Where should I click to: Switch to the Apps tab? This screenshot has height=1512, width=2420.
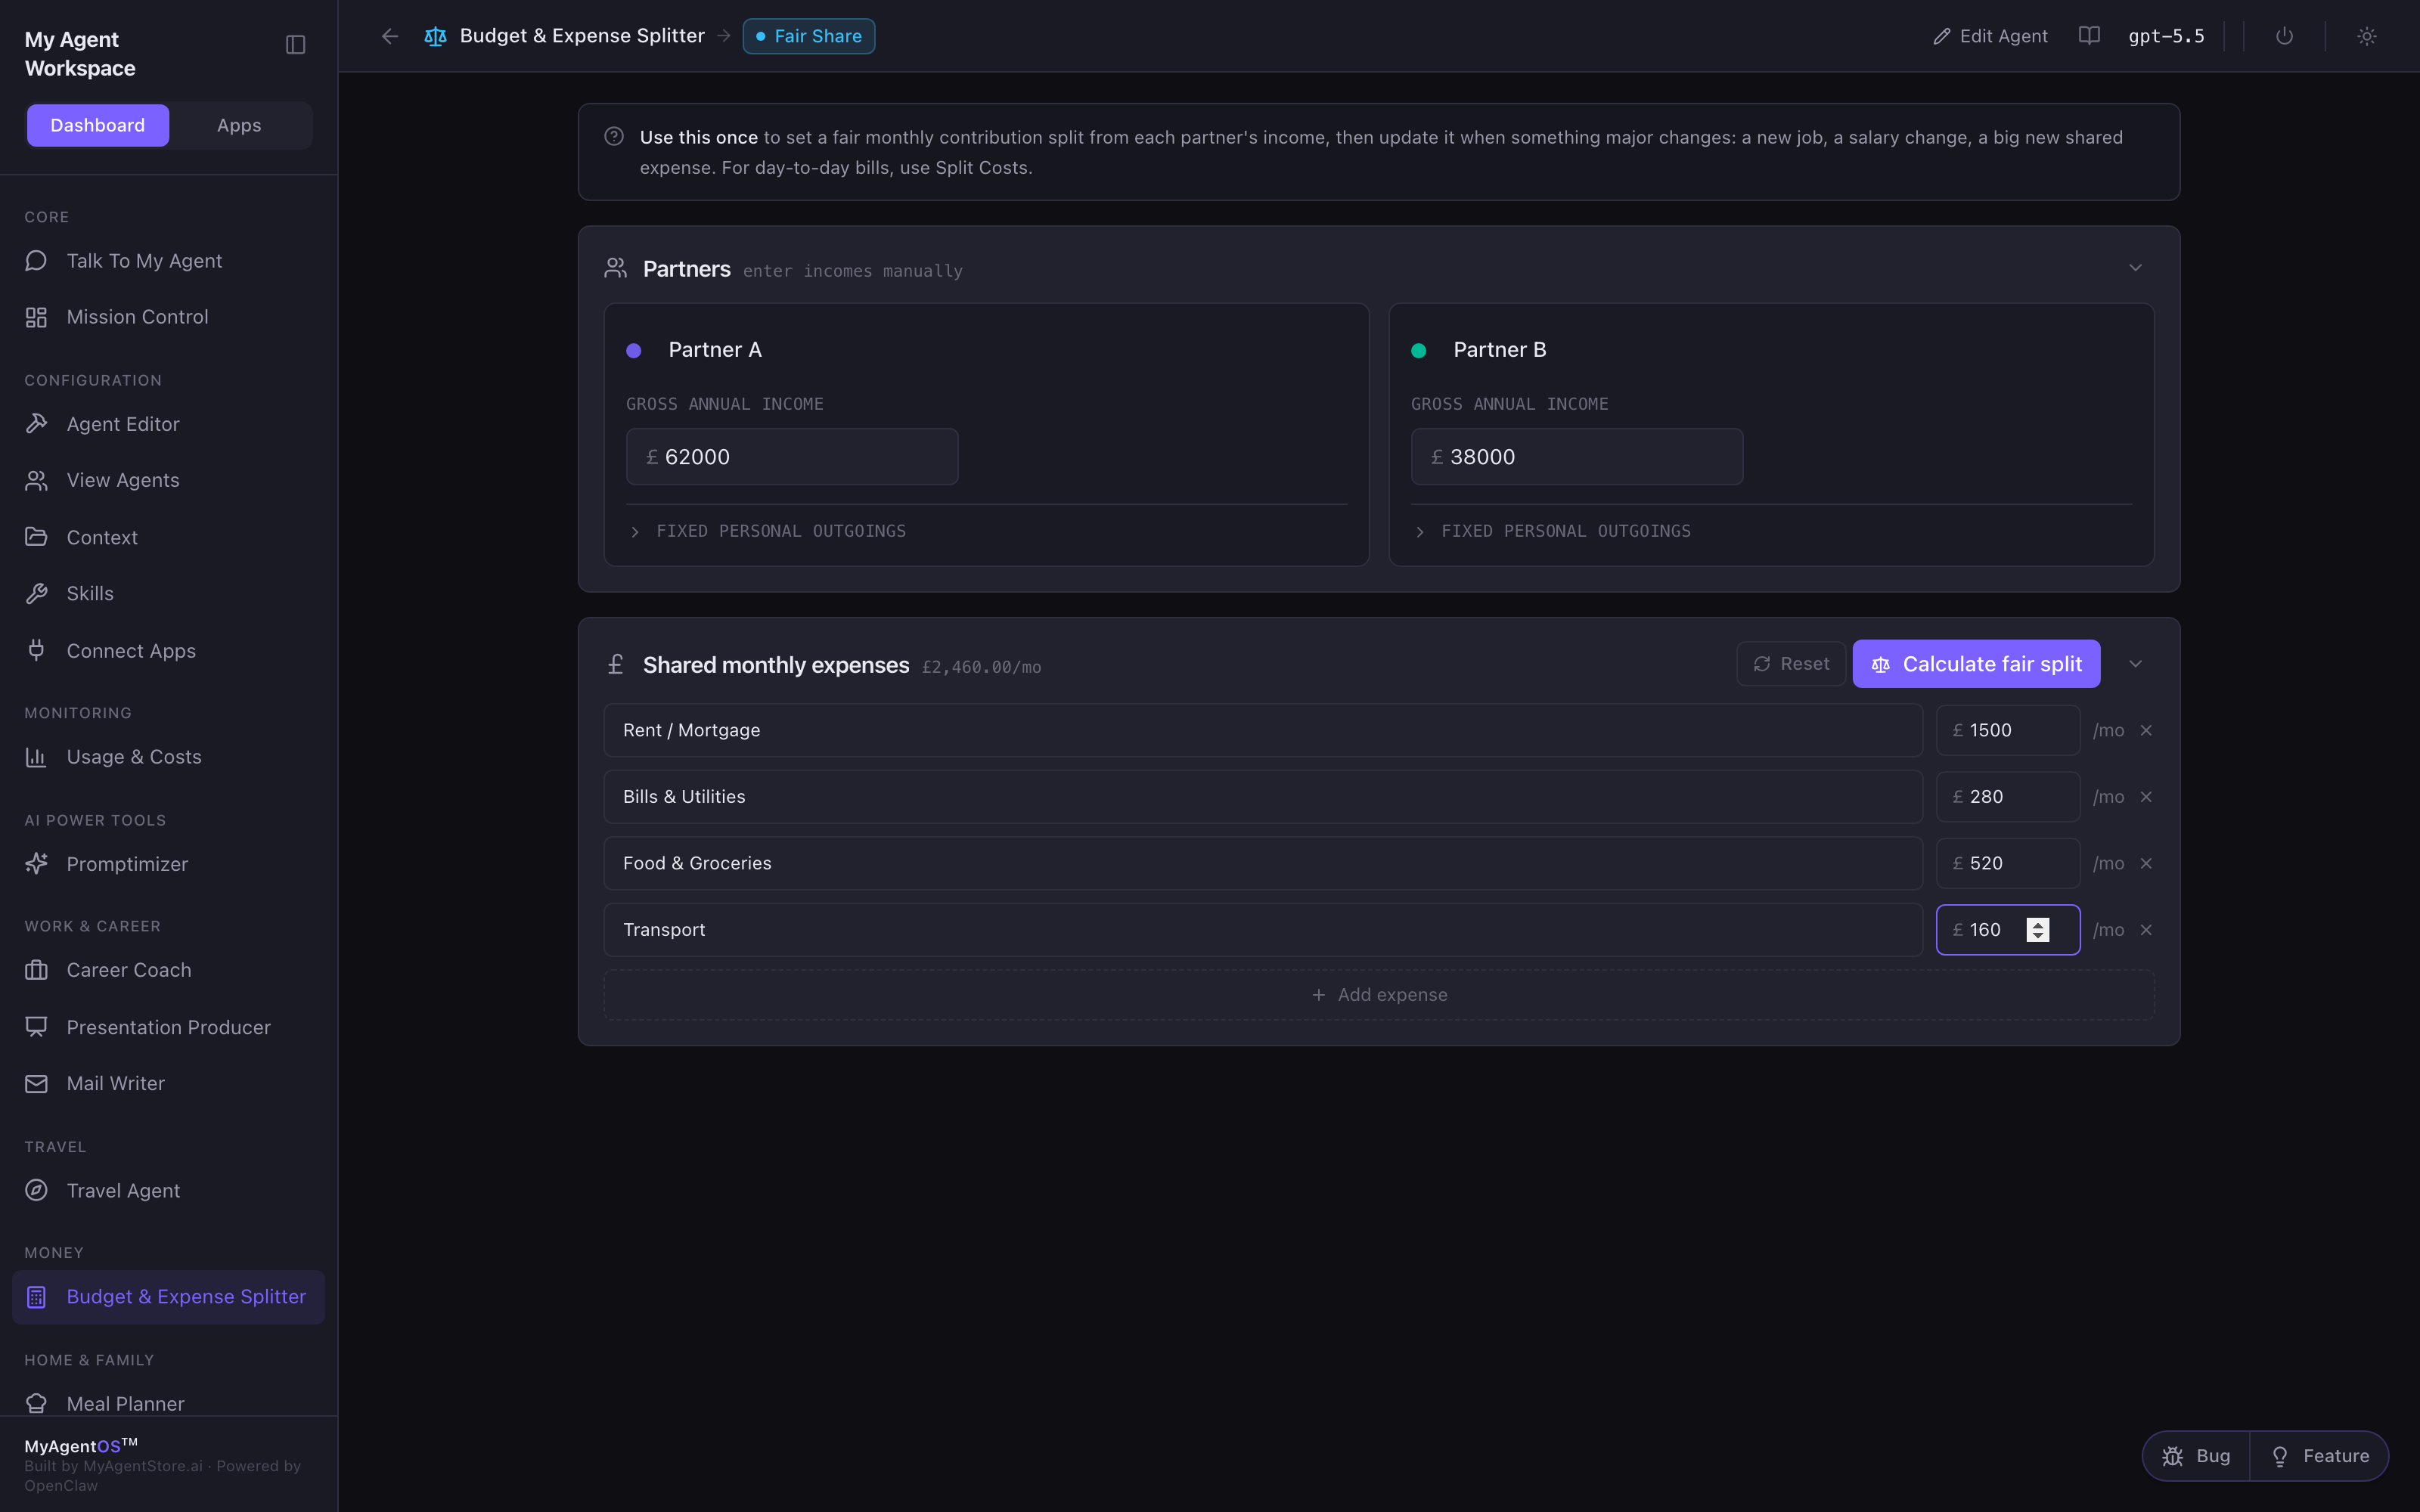click(x=239, y=126)
